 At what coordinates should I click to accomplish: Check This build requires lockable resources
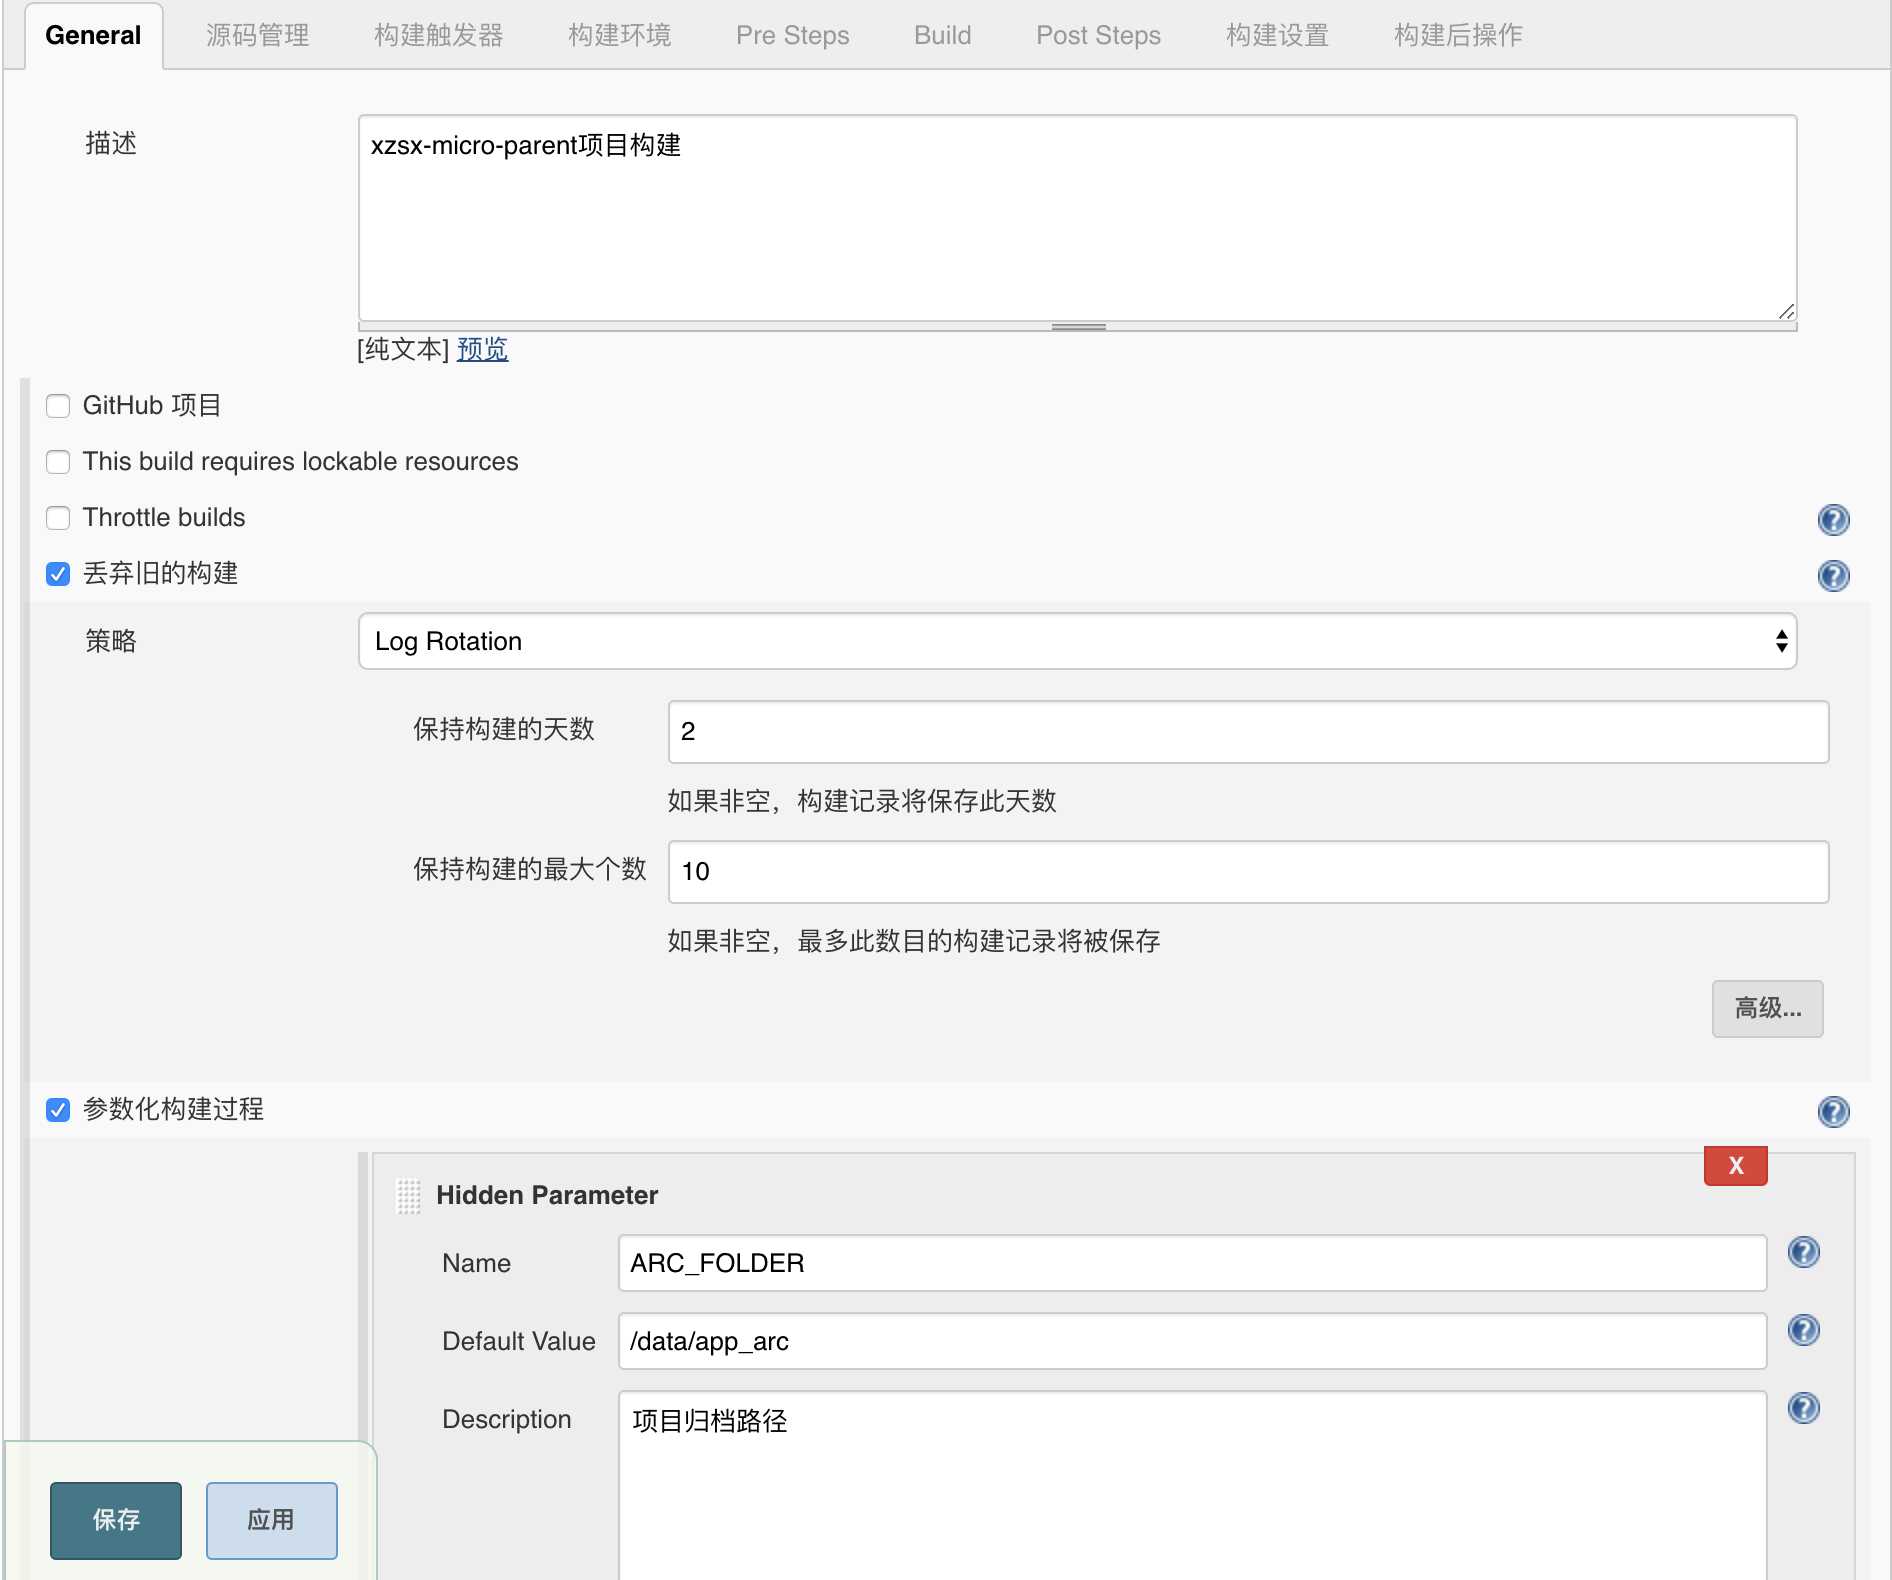click(58, 462)
